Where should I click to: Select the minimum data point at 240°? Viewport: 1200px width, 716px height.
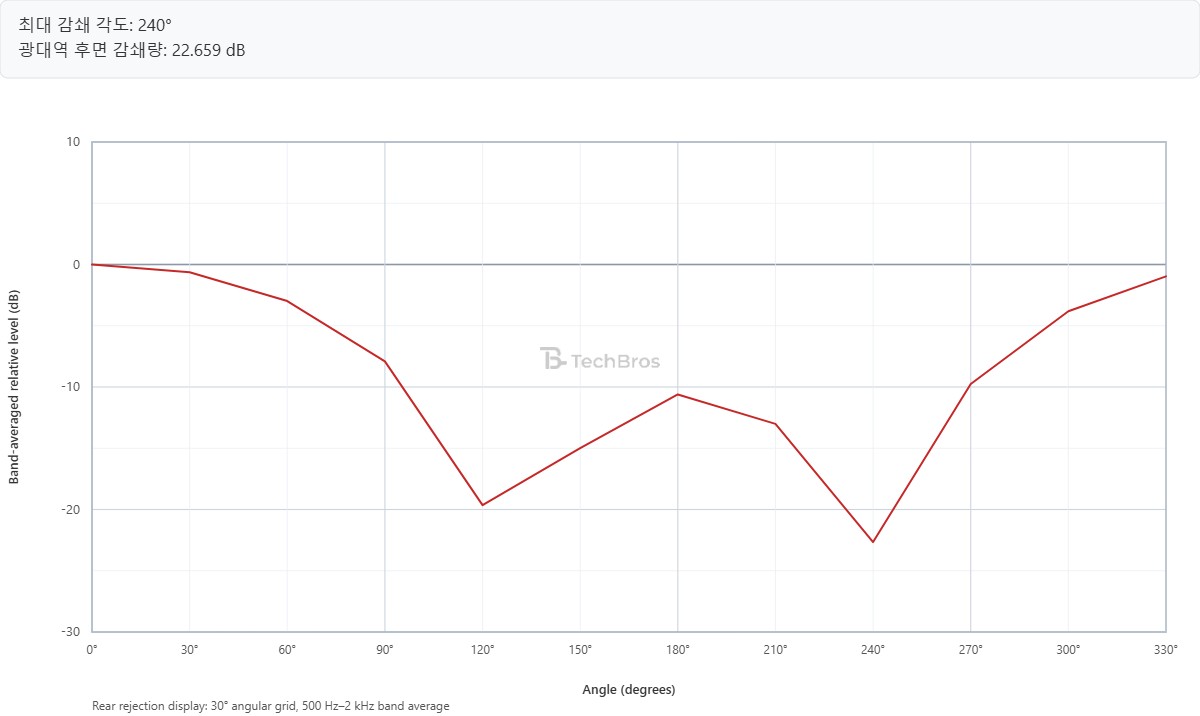(x=873, y=542)
